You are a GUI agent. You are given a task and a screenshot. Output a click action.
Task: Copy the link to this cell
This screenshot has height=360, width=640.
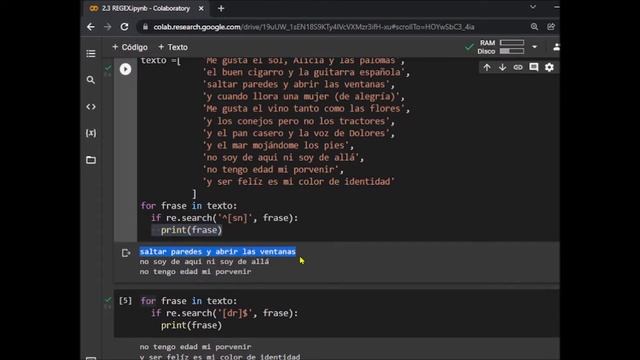[518, 67]
